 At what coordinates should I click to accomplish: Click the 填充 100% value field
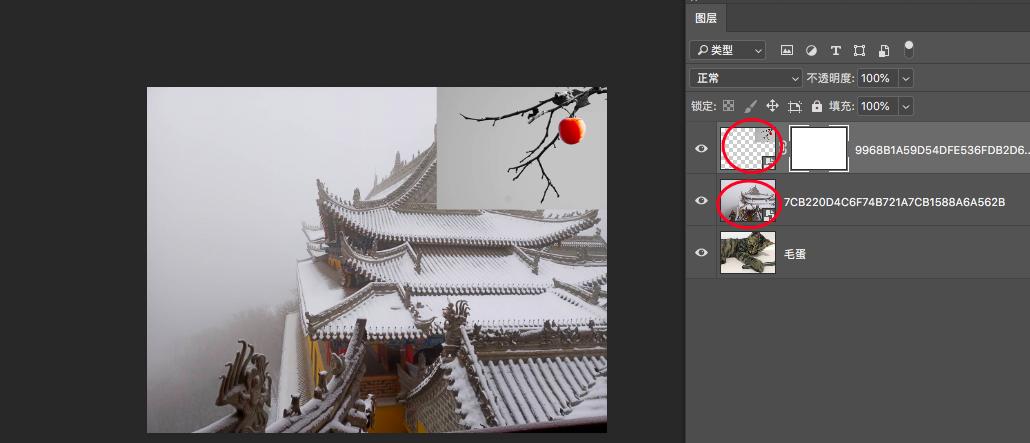pos(878,106)
